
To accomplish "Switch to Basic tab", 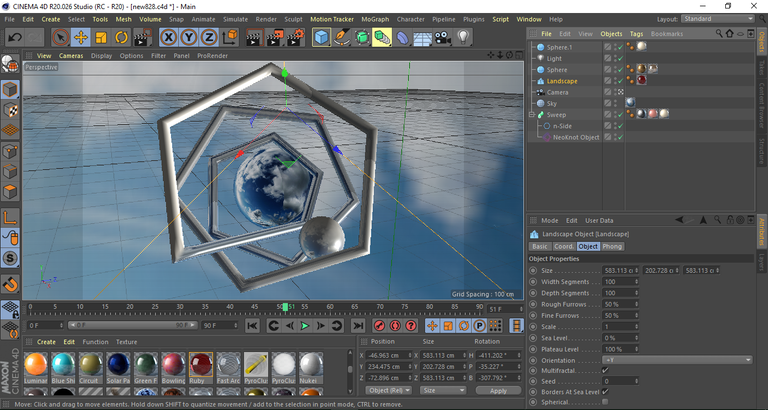I will [540, 246].
